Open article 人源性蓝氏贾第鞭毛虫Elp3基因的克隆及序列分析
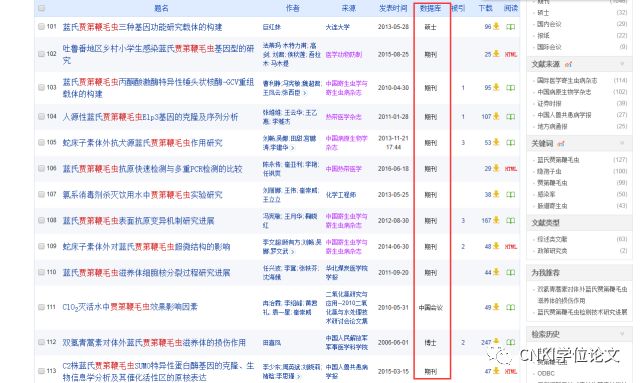Image resolution: width=640 pixels, height=383 pixels. tap(150, 117)
